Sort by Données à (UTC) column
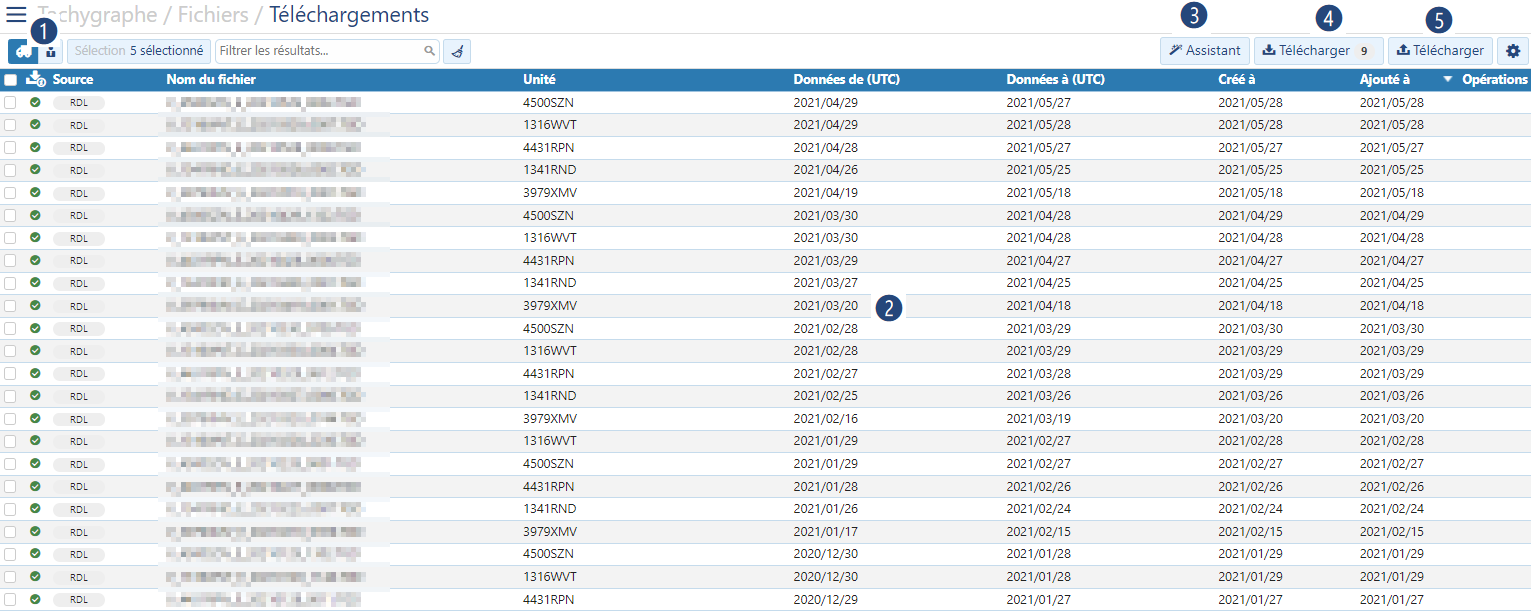Viewport: 1531px width, 611px height. point(1056,79)
